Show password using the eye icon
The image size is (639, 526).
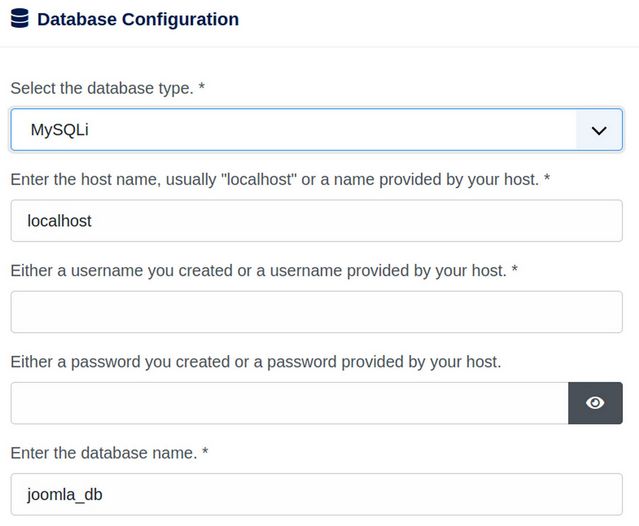[x=595, y=403]
